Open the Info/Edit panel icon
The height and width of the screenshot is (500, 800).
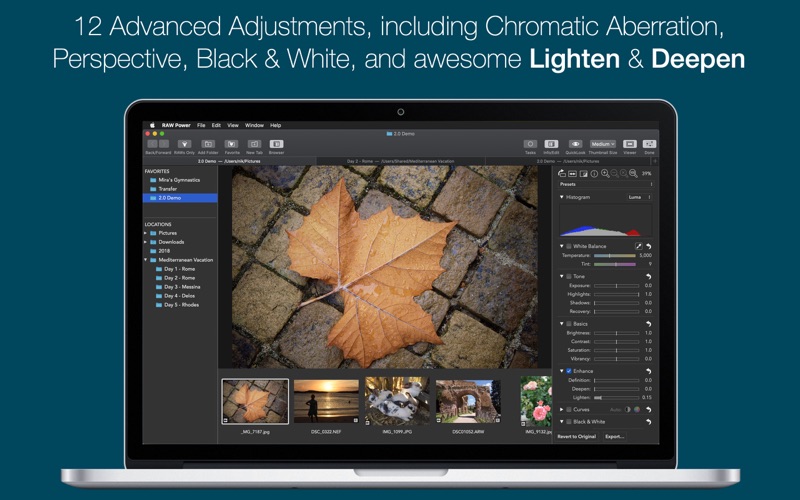551,144
